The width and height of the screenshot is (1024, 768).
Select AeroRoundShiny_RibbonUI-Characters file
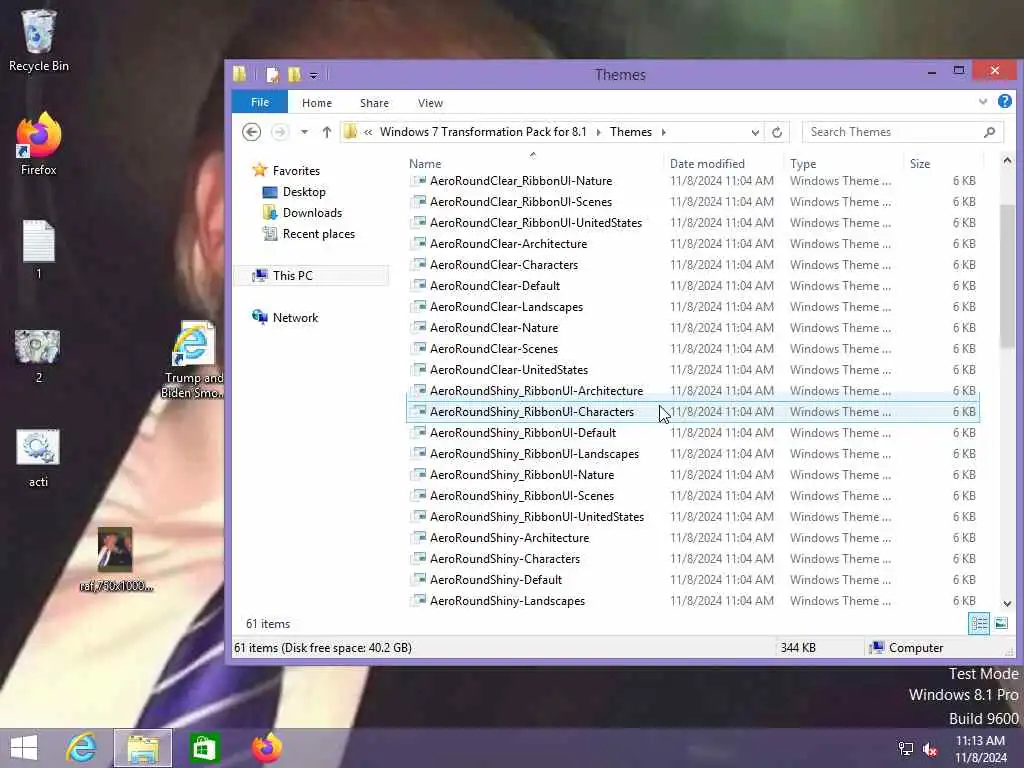tap(692, 411)
